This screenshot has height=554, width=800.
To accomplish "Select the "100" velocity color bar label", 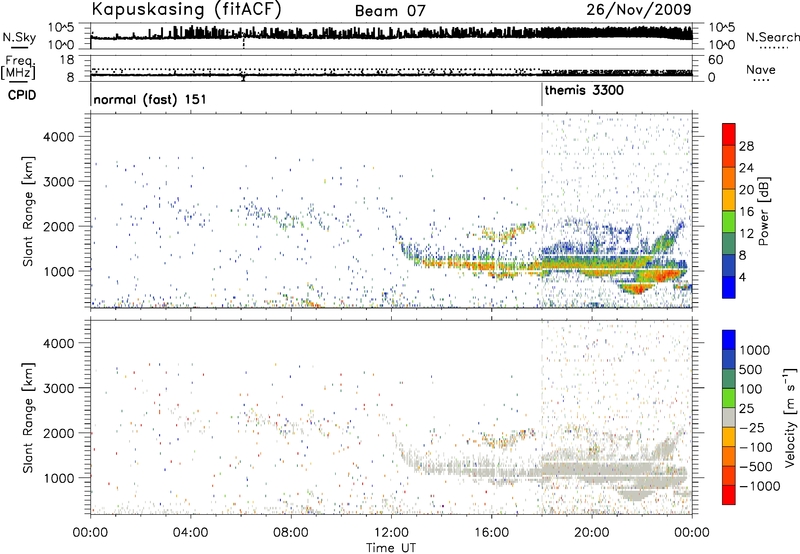I will [750, 389].
